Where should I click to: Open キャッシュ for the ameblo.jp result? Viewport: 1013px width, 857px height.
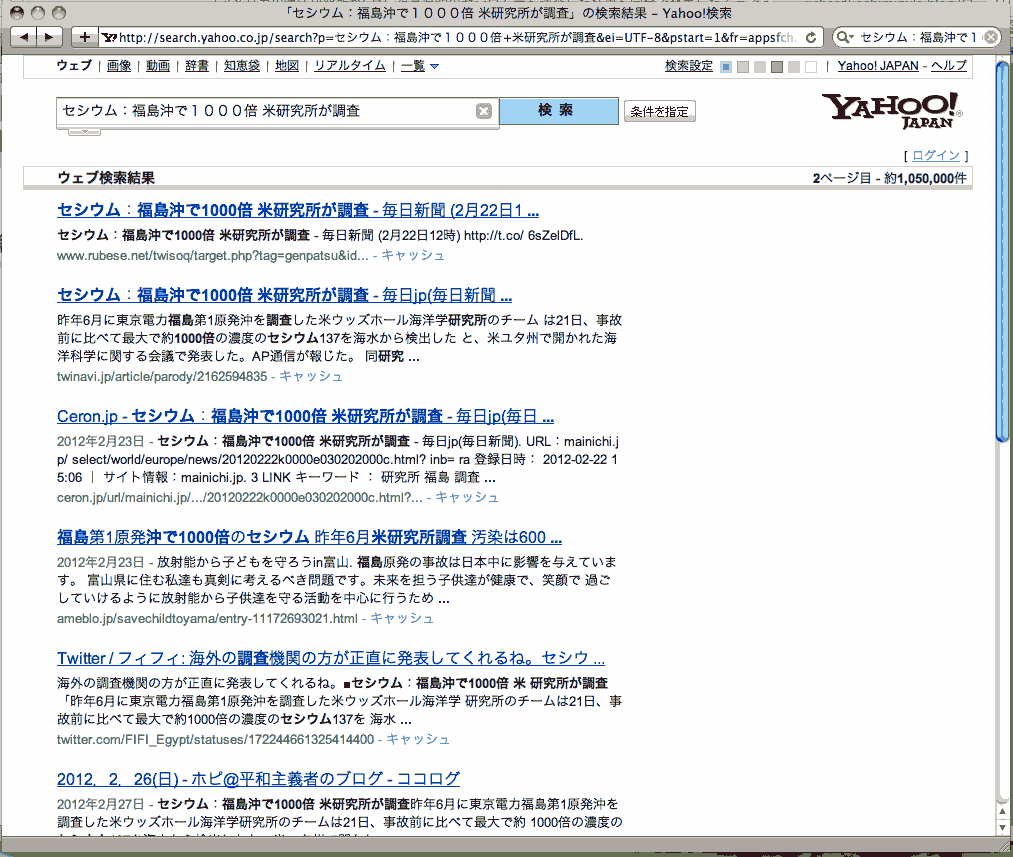pyautogui.click(x=402, y=619)
